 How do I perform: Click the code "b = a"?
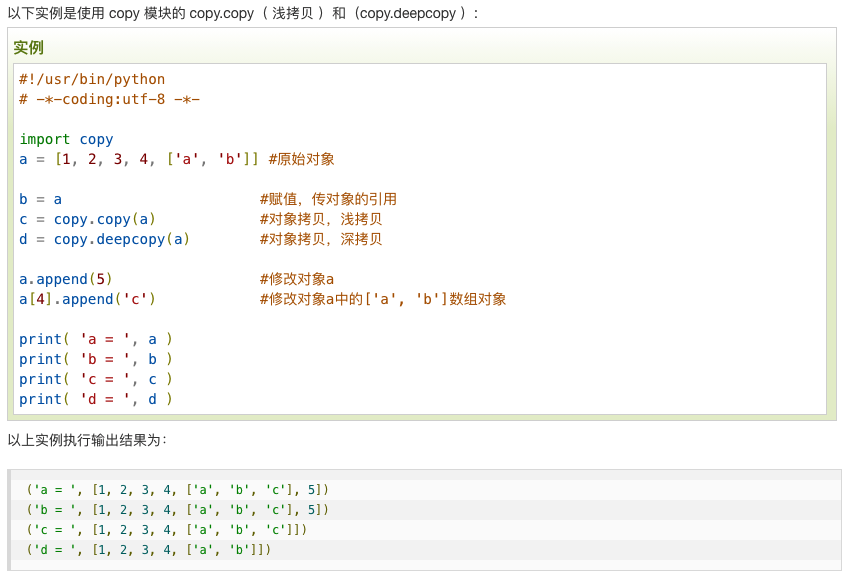coord(41,199)
